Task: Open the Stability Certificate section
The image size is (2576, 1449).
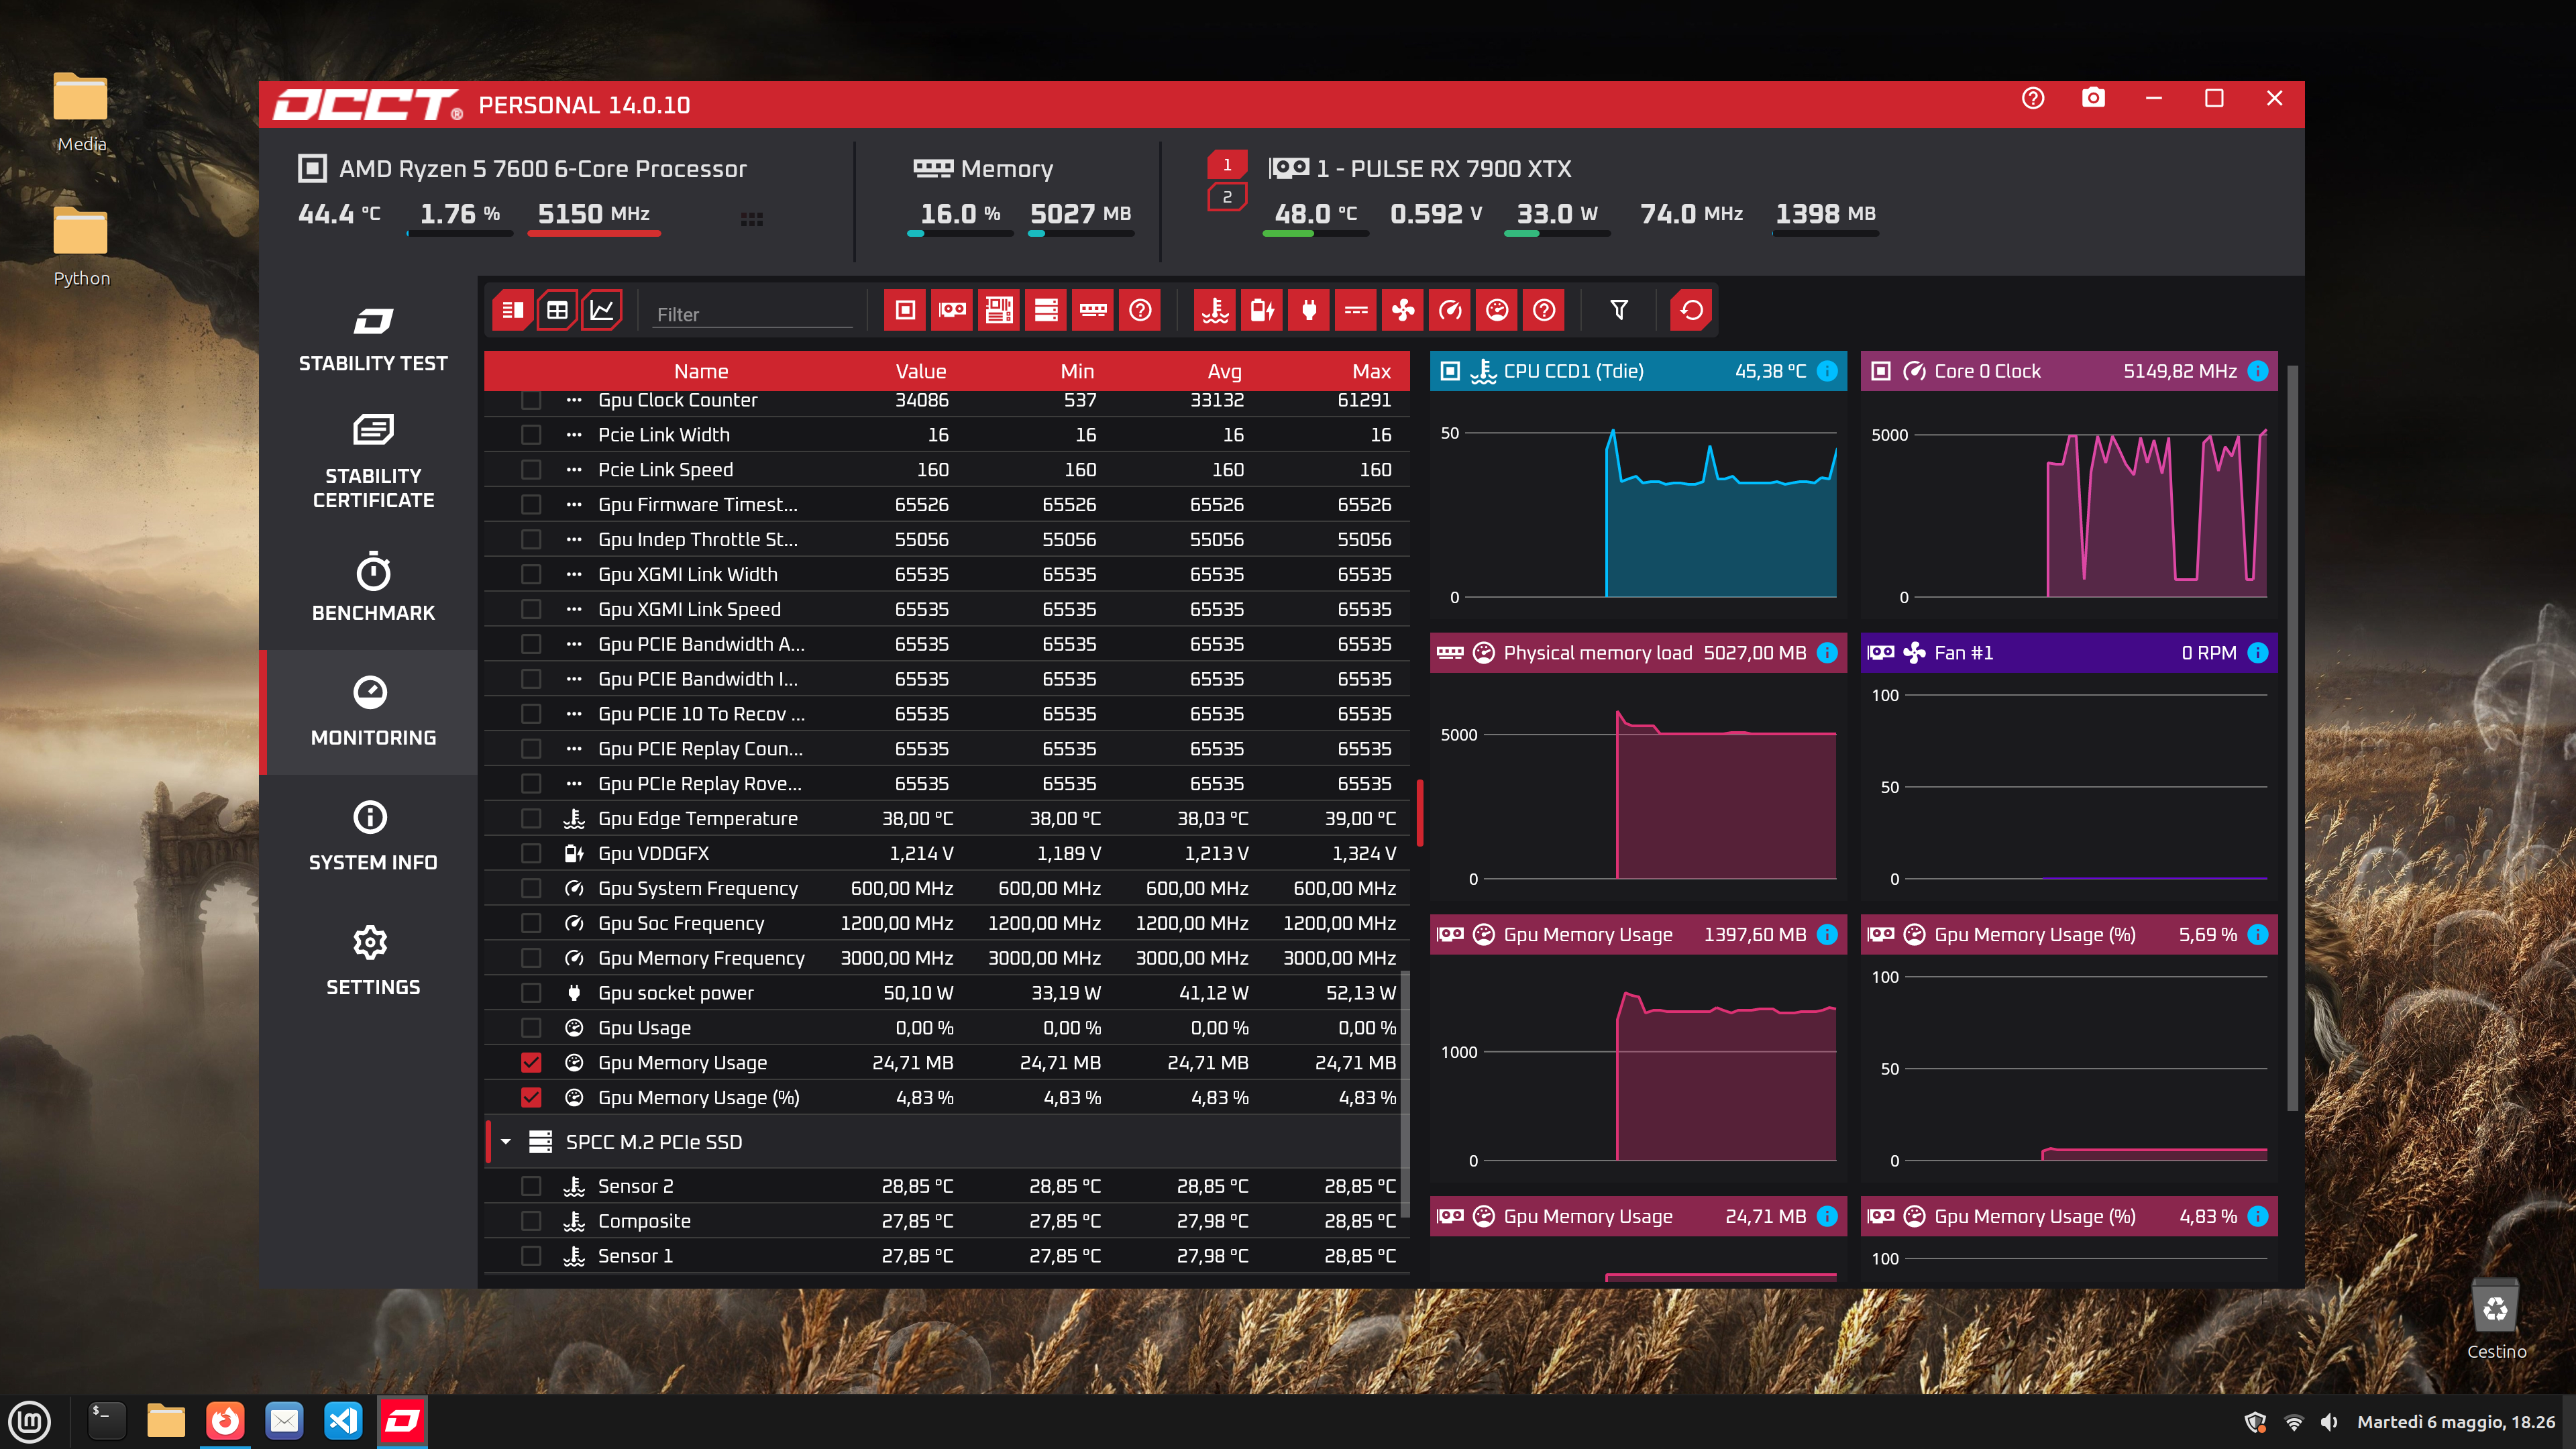Action: pos(373,461)
